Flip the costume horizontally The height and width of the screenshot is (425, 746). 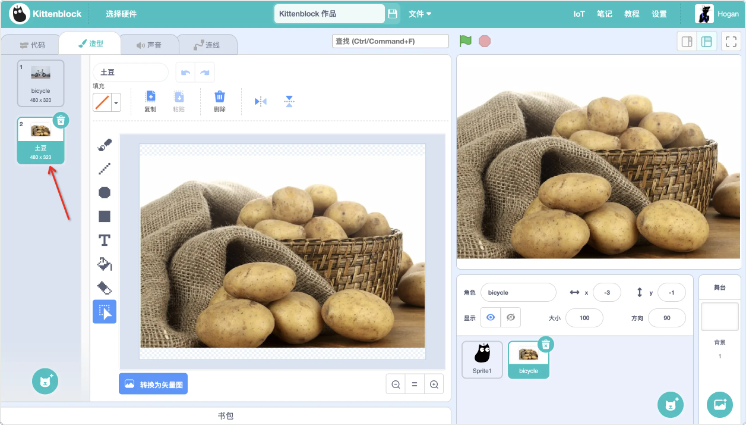pos(261,101)
